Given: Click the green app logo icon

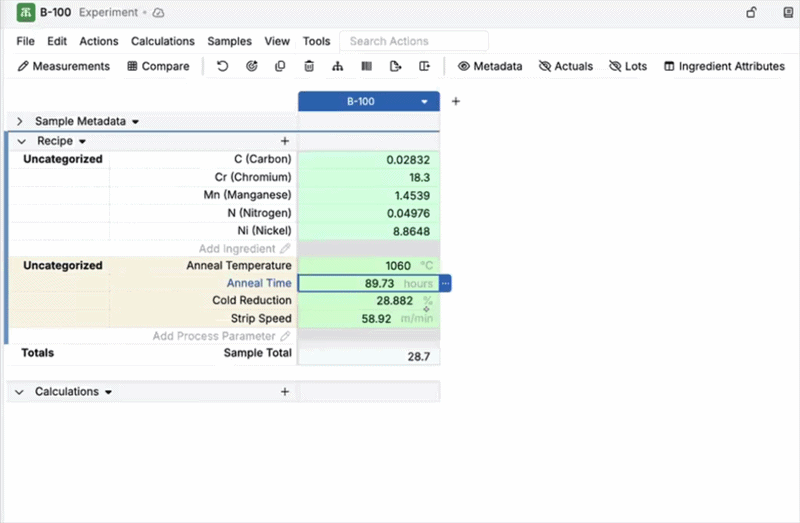Looking at the screenshot, I should (26, 12).
